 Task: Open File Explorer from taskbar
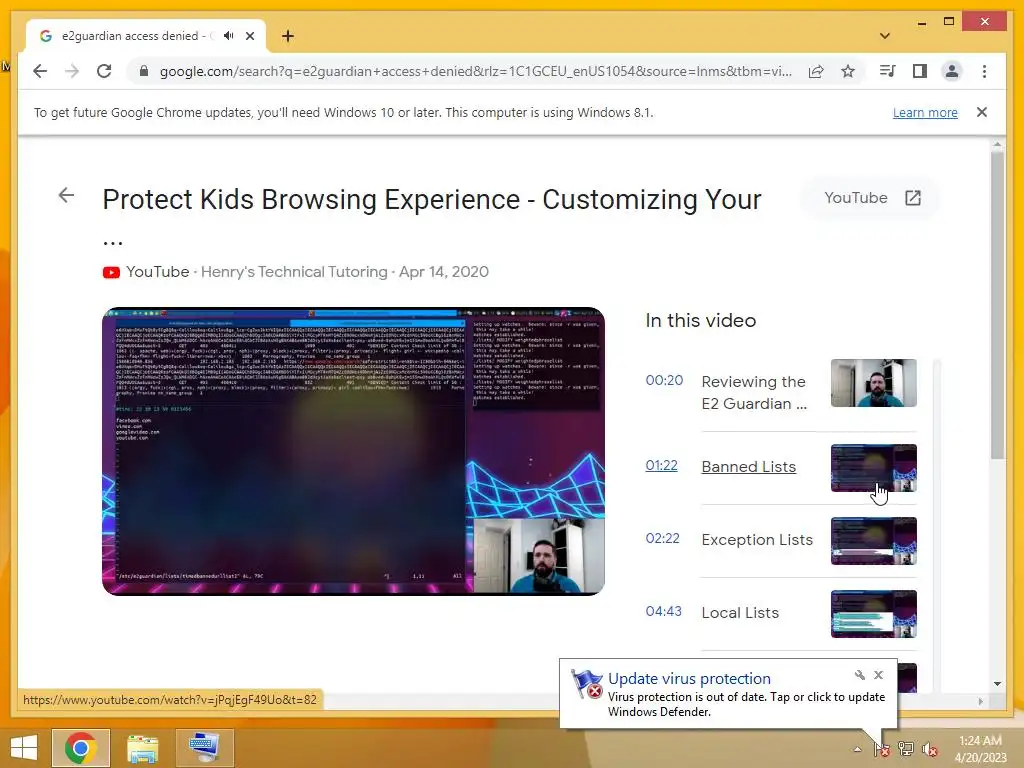click(x=142, y=748)
